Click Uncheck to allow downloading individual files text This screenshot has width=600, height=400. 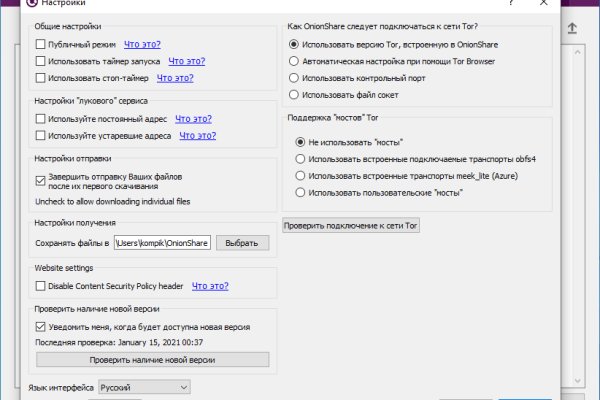pyautogui.click(x=112, y=202)
